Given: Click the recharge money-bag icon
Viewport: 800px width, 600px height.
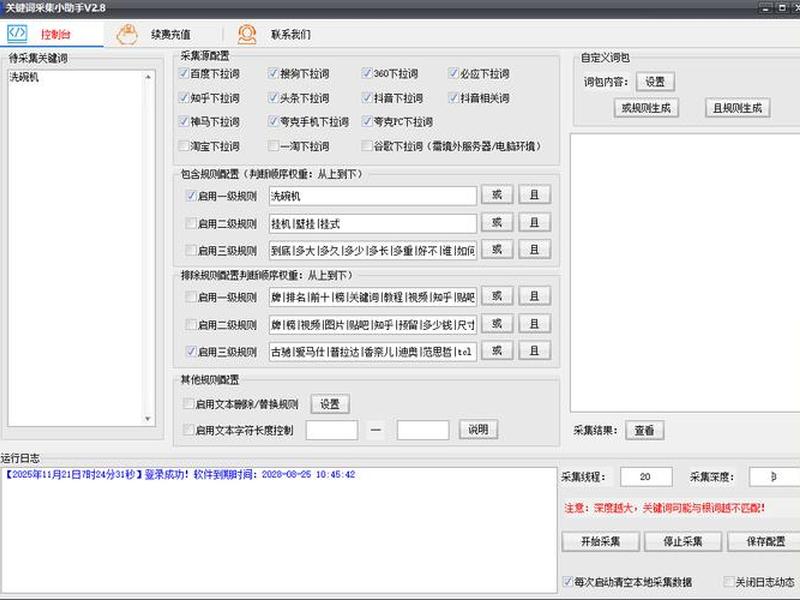Looking at the screenshot, I should [x=127, y=34].
